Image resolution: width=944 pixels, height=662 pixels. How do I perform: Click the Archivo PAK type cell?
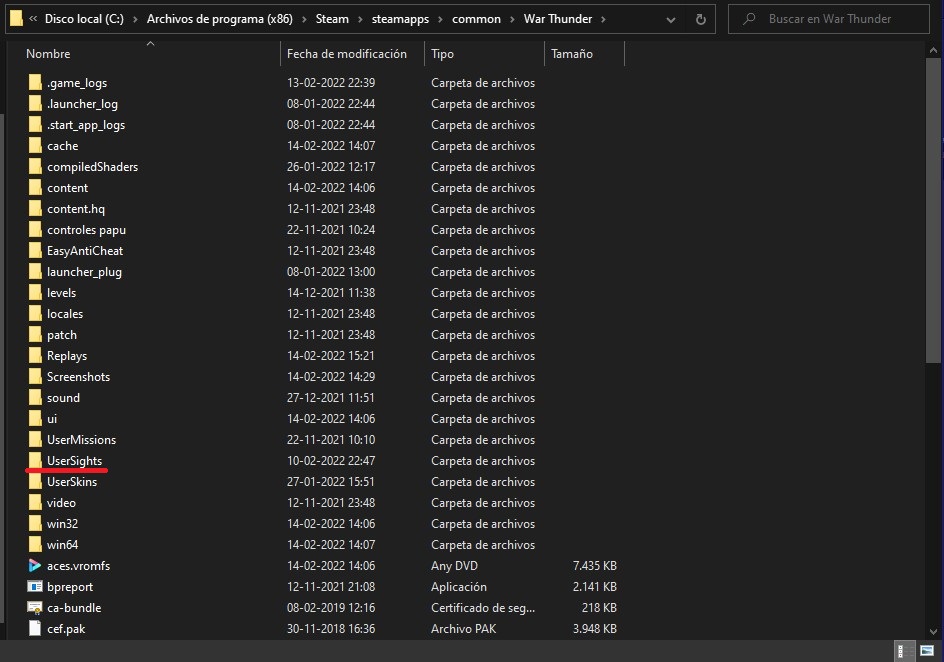click(464, 629)
